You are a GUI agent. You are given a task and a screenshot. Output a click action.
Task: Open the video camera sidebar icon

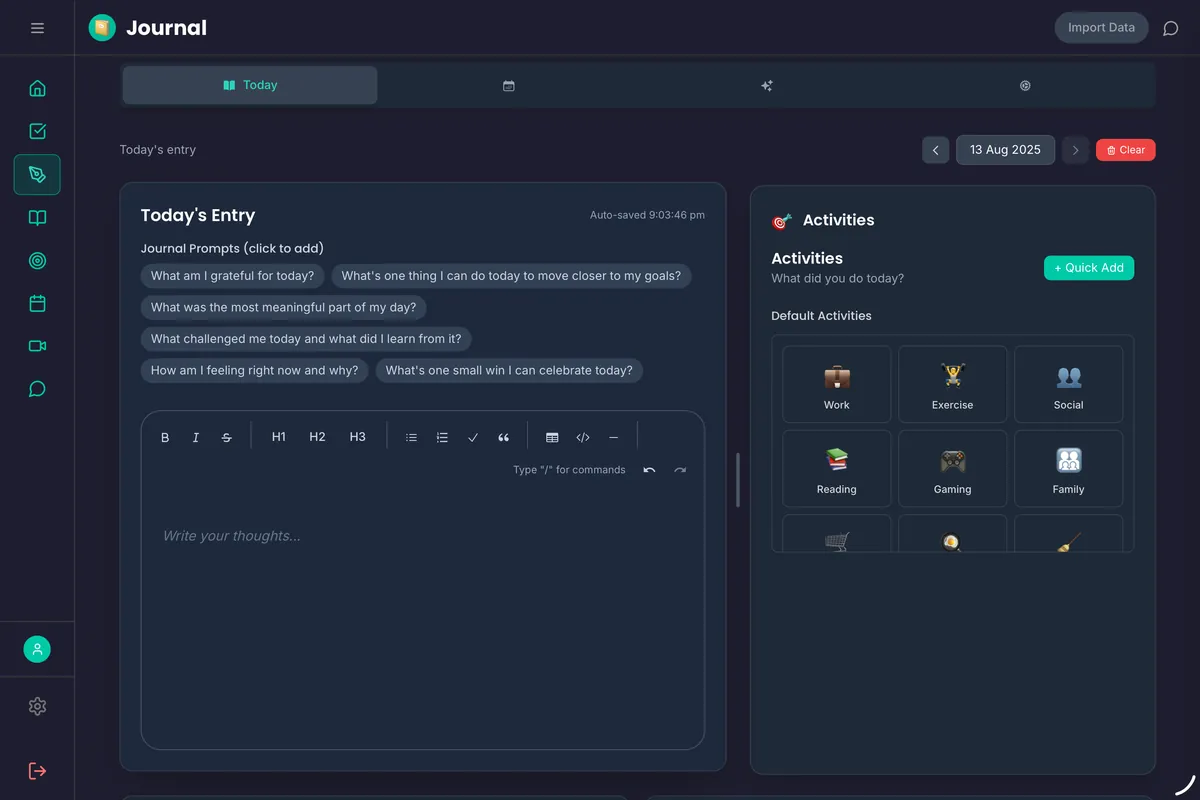click(x=37, y=346)
